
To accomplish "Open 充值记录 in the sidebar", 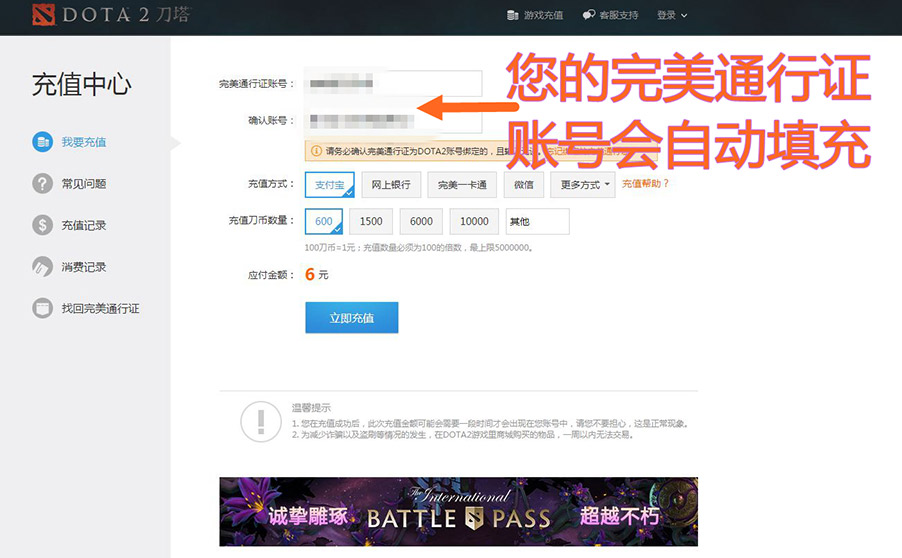I will [84, 226].
